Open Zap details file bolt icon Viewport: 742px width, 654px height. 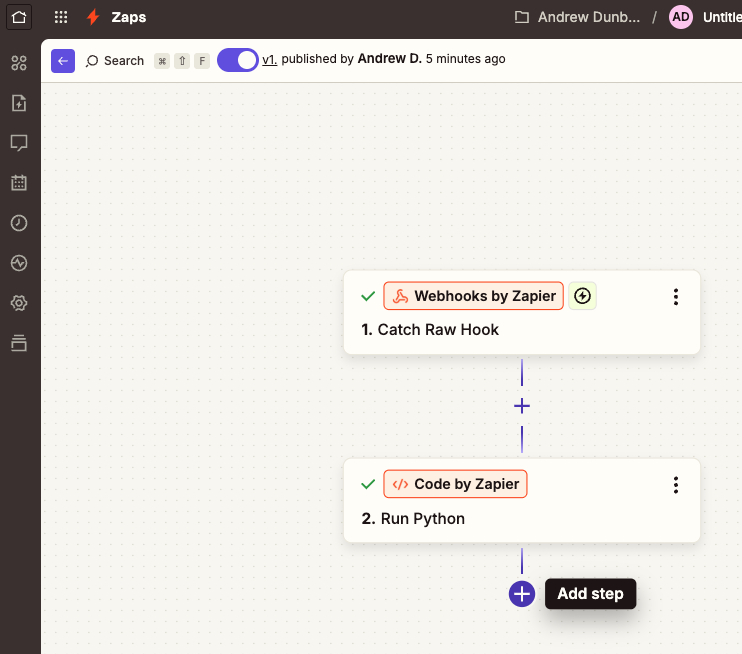coord(19,103)
